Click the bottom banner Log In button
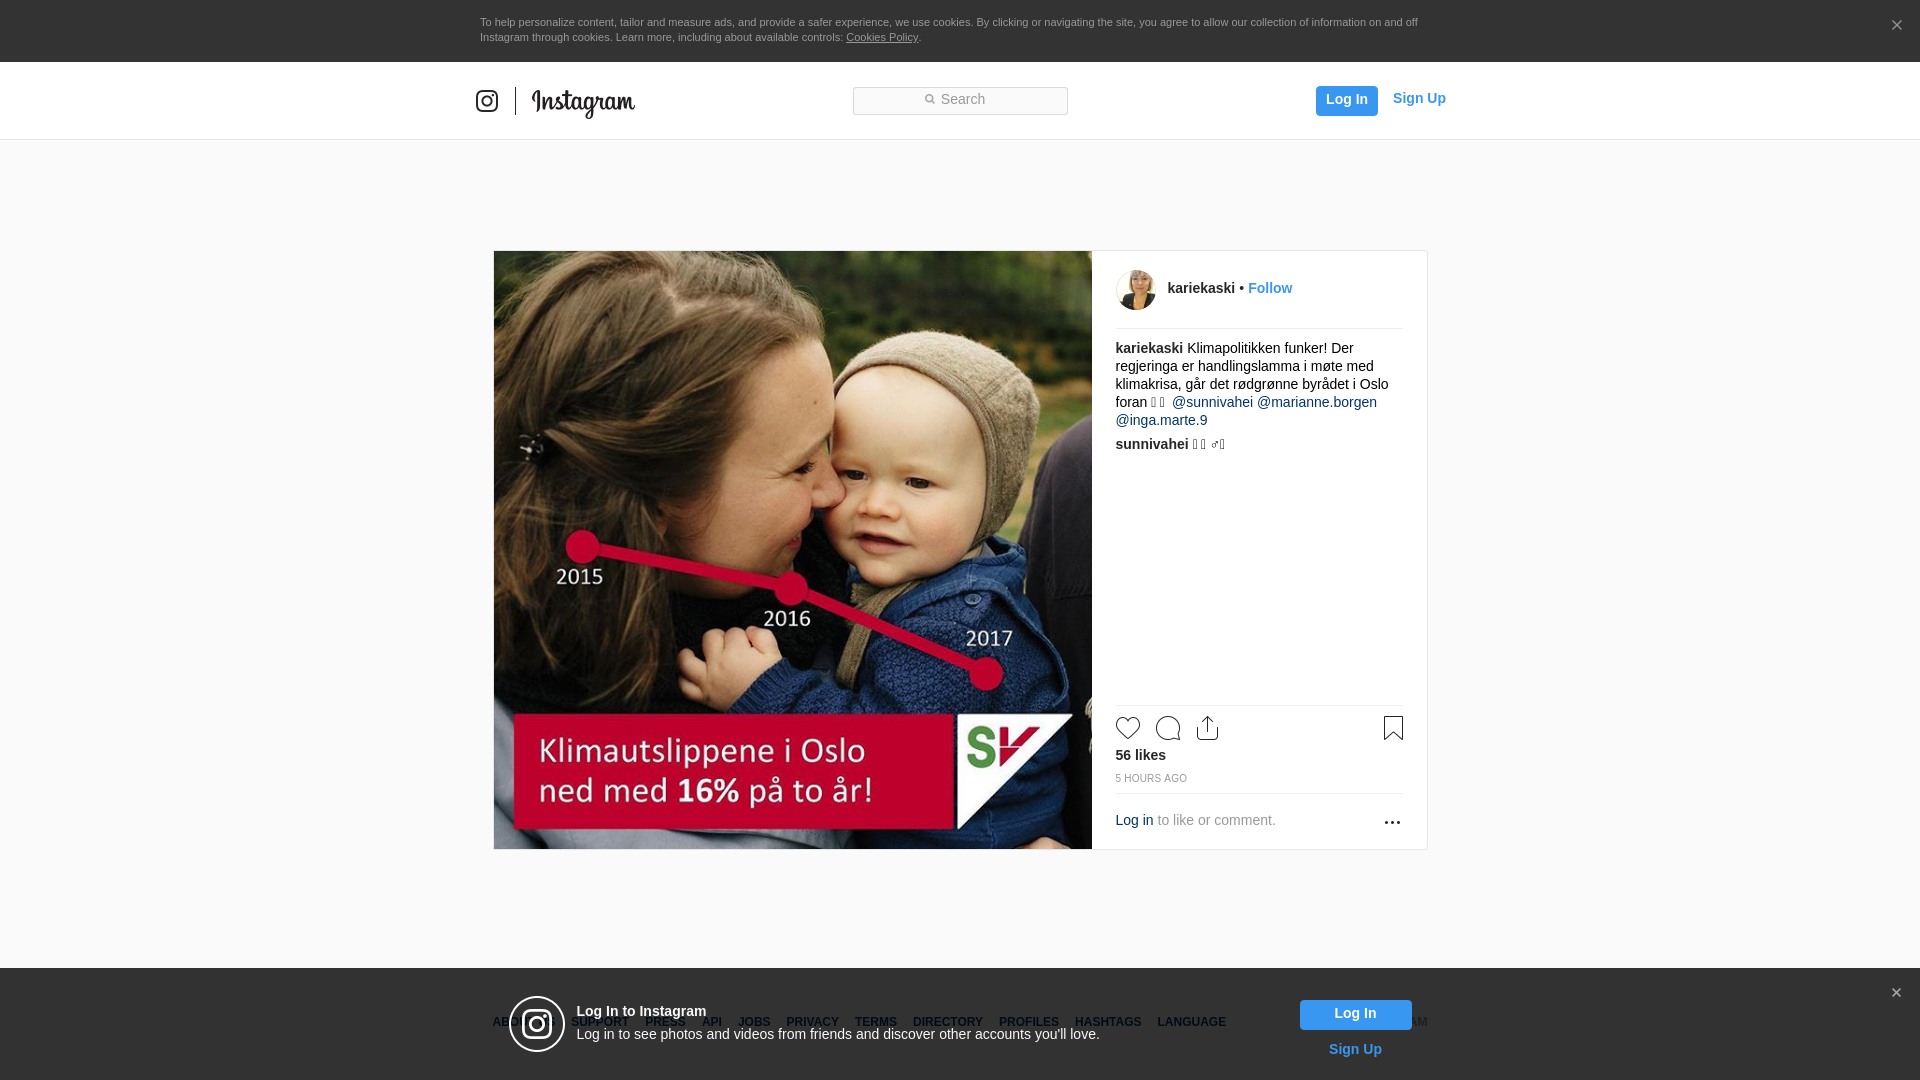The height and width of the screenshot is (1080, 1920). pos(1355,1014)
